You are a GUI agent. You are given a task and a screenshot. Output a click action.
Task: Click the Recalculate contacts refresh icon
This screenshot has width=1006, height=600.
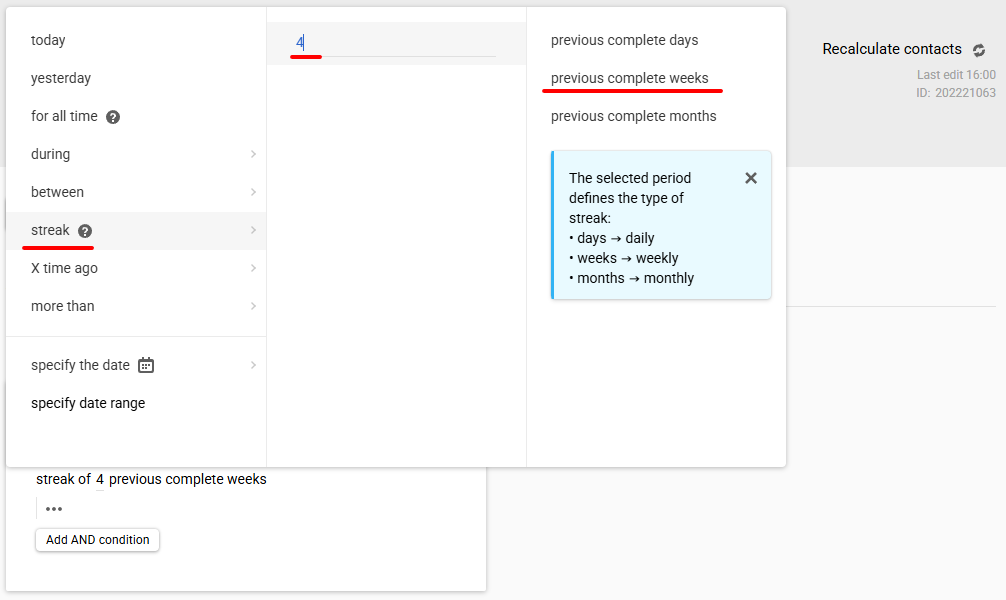point(978,50)
